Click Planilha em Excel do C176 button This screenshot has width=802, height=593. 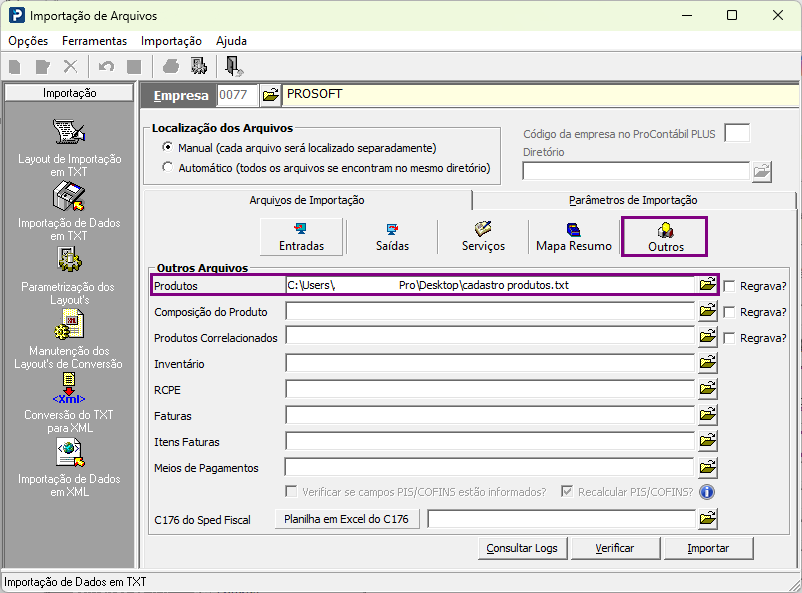point(347,519)
